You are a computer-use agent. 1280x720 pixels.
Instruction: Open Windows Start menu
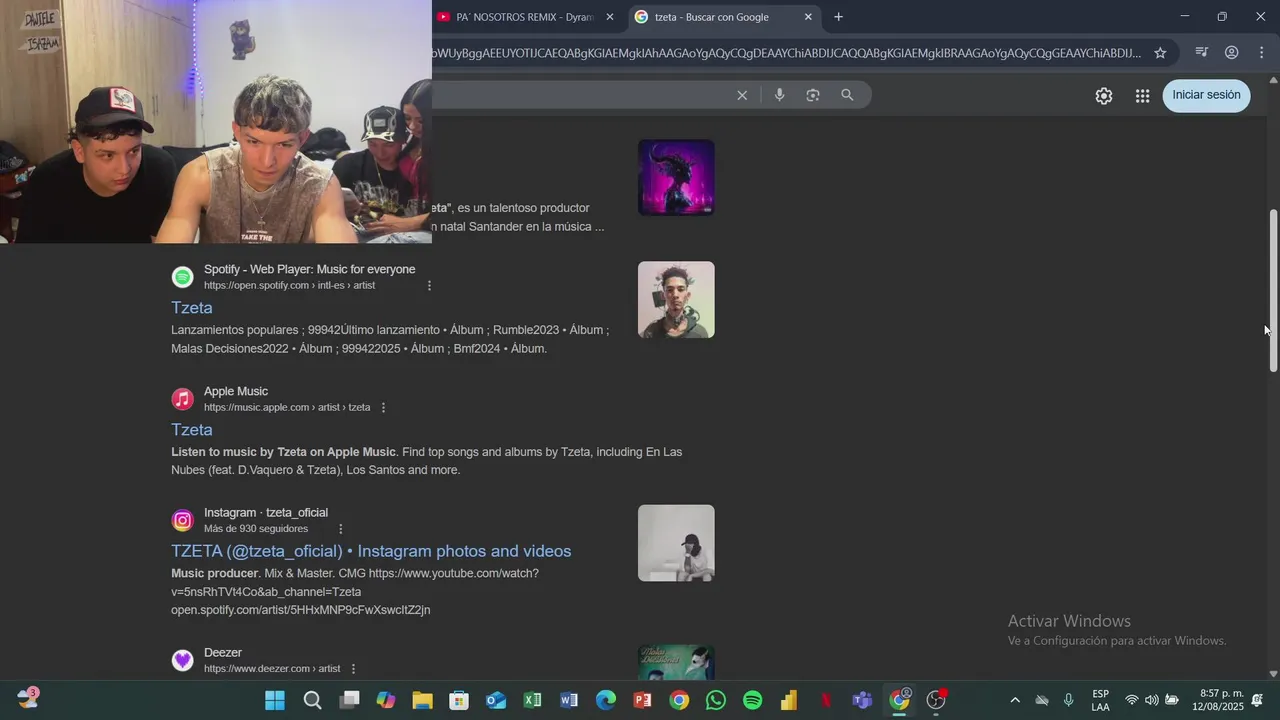[x=275, y=700]
